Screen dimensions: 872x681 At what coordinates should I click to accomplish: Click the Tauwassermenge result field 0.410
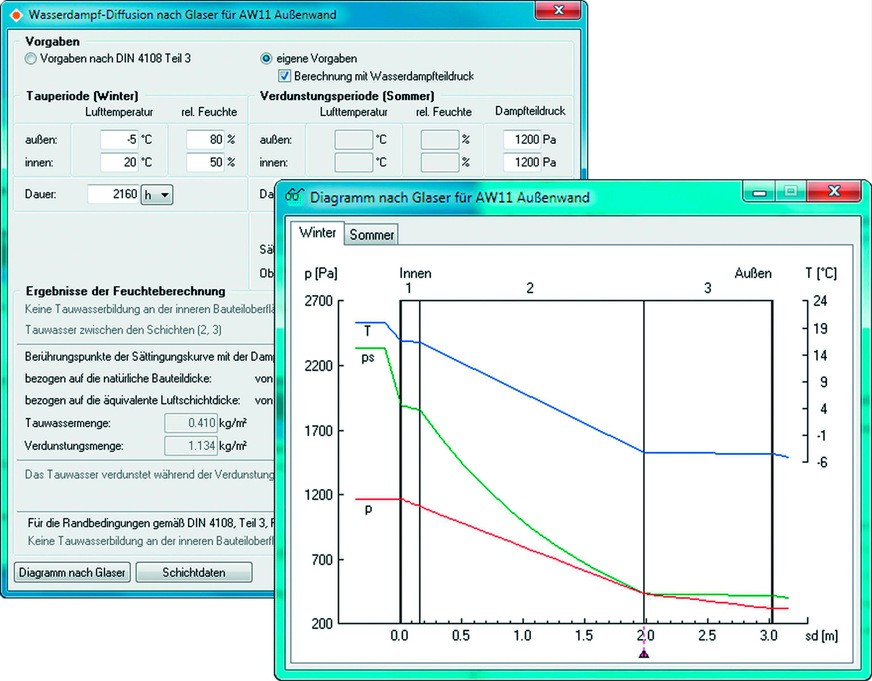[189, 423]
